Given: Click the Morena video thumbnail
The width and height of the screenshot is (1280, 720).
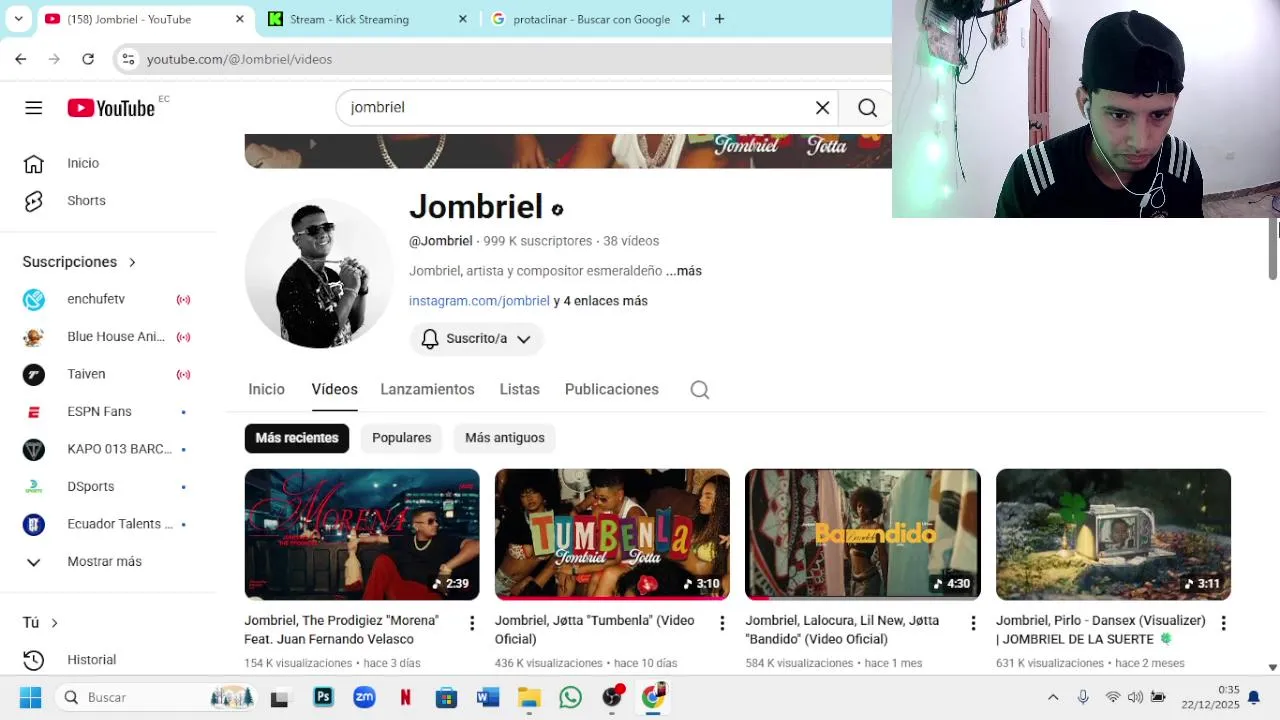Looking at the screenshot, I should (362, 534).
